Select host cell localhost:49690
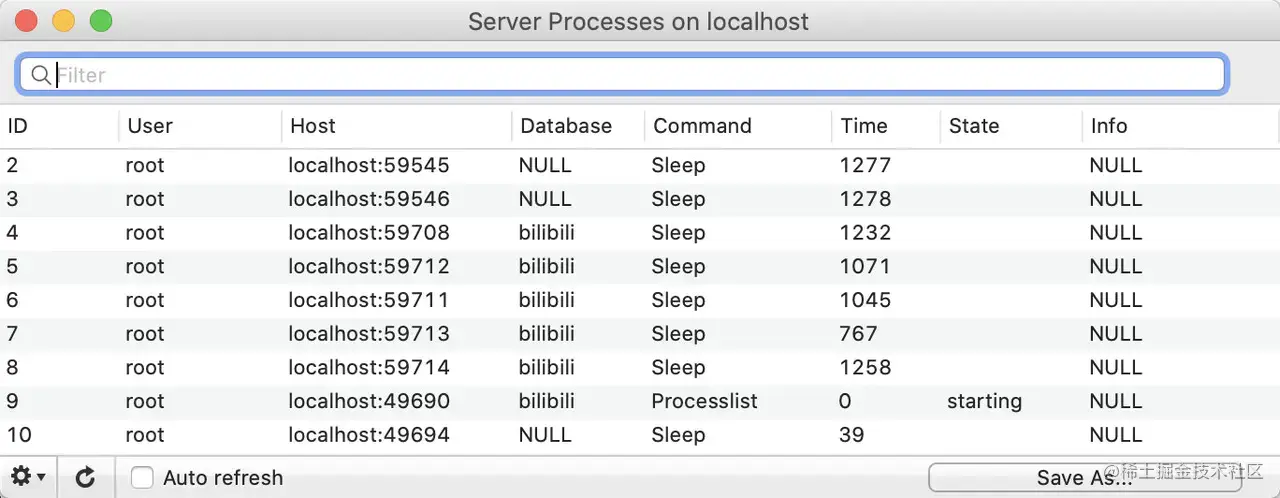The image size is (1280, 498). [x=369, y=402]
